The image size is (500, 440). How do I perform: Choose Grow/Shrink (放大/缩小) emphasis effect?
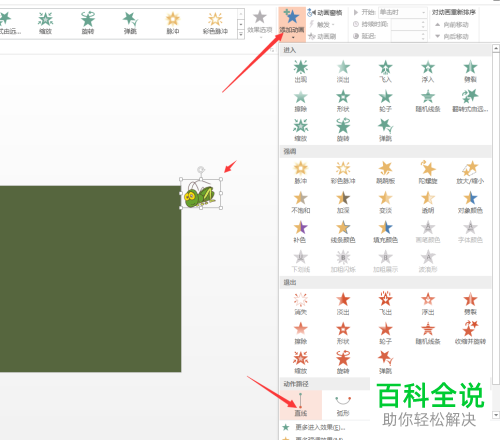(470, 173)
